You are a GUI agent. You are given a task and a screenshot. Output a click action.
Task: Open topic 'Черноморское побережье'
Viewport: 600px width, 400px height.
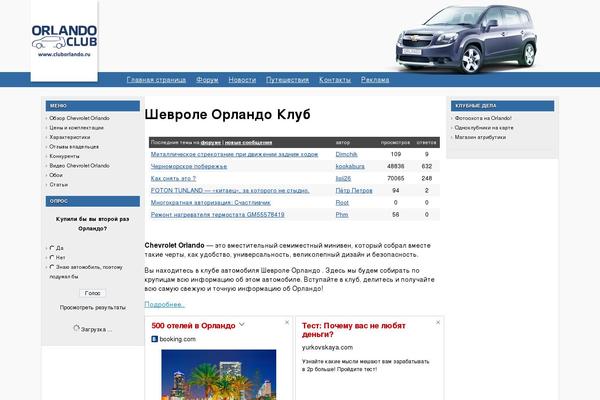tap(189, 167)
